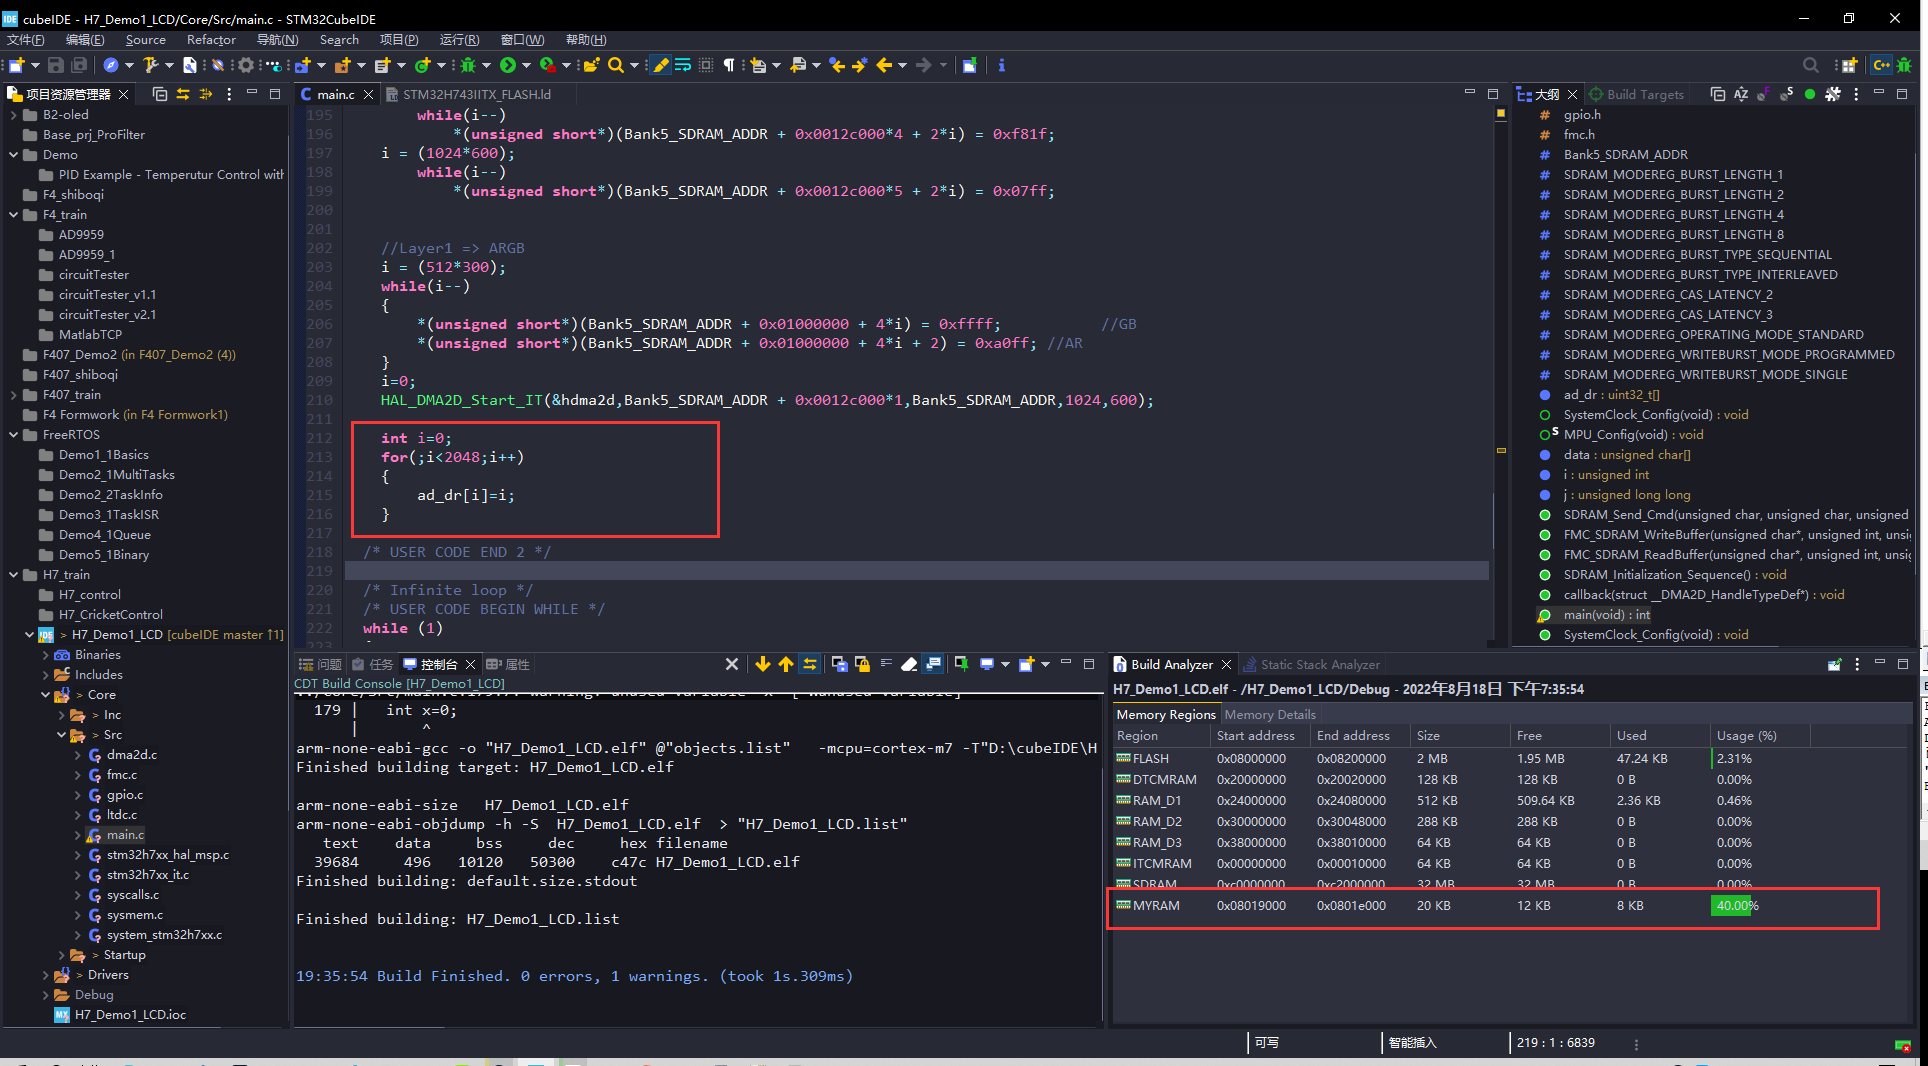Click MYRAM 40.00% usage bar

[x=1733, y=905]
